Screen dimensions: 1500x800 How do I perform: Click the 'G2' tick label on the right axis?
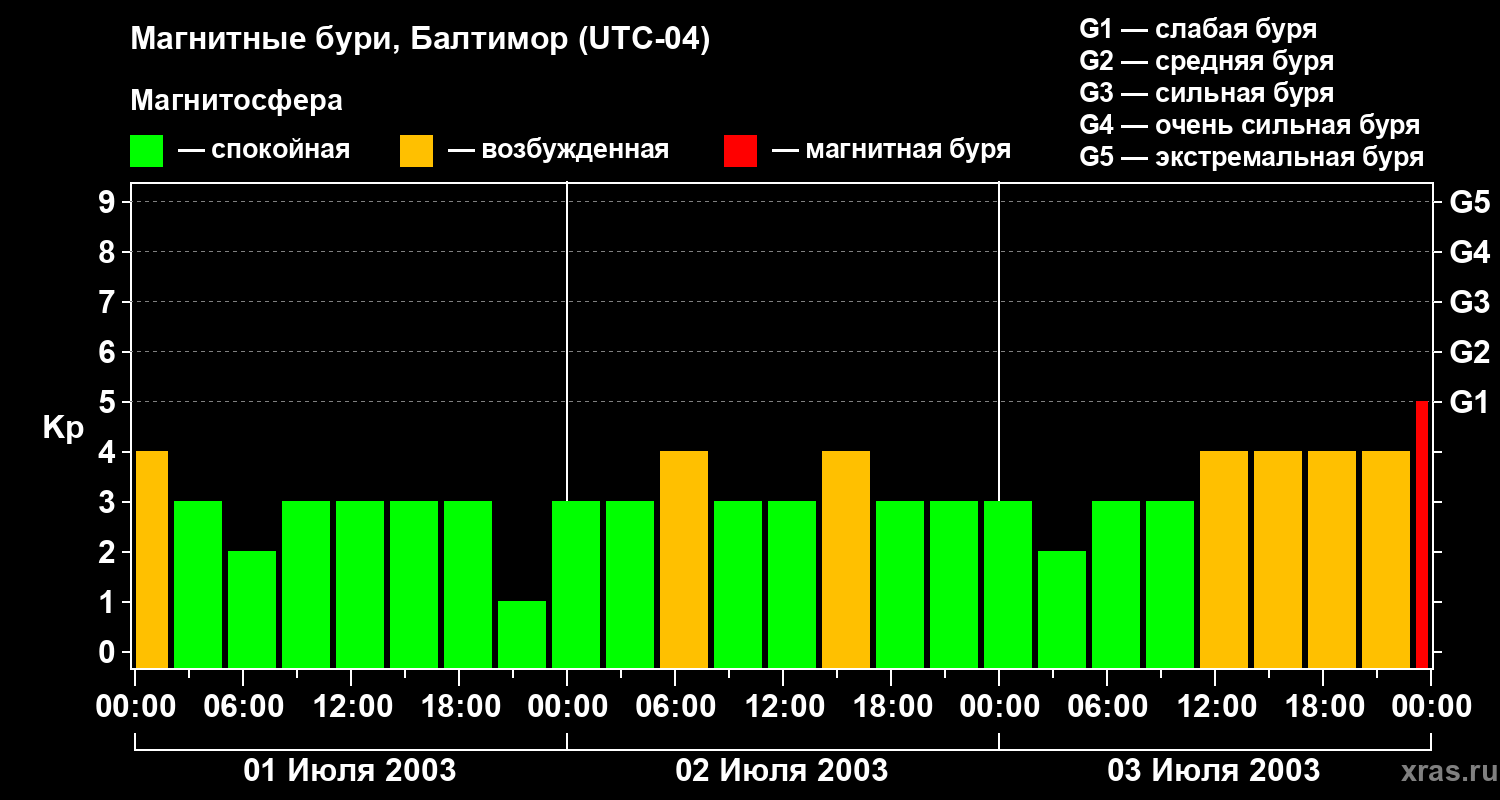click(x=1470, y=352)
